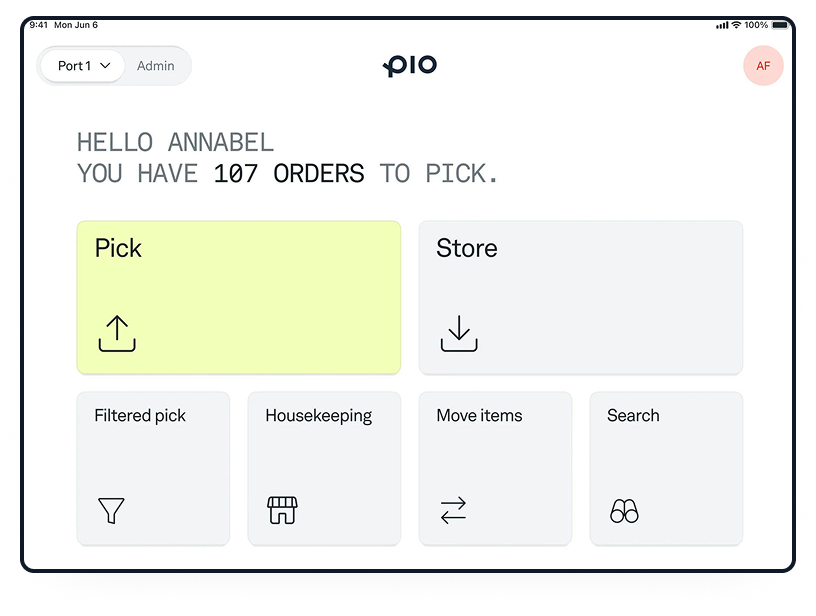Click the Filtered pick funnel icon
Image resolution: width=816 pixels, height=616 pixels.
111,511
